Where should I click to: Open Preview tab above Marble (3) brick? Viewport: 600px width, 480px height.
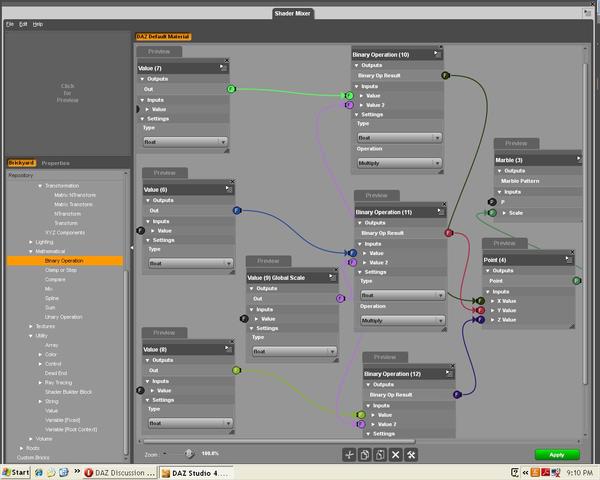point(516,143)
